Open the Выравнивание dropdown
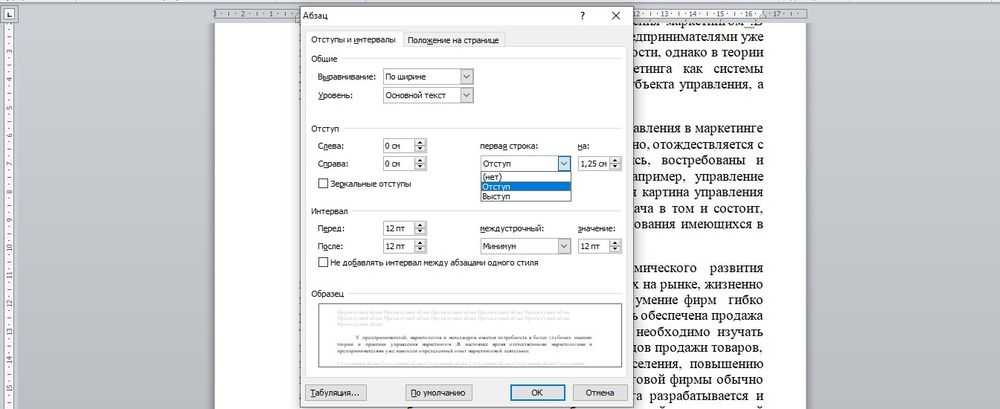This screenshot has width=1000, height=409. 466,76
